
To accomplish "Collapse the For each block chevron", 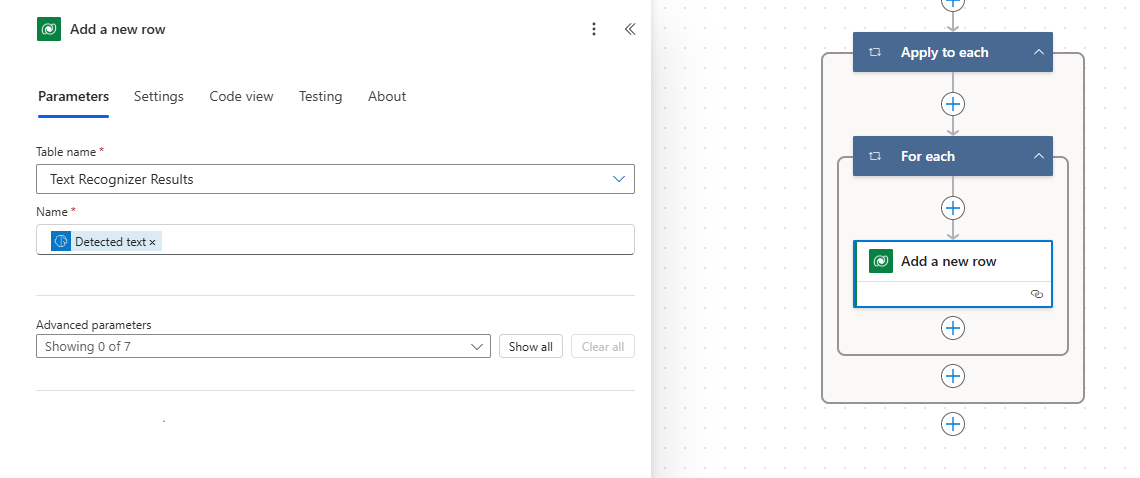I will 1038,156.
